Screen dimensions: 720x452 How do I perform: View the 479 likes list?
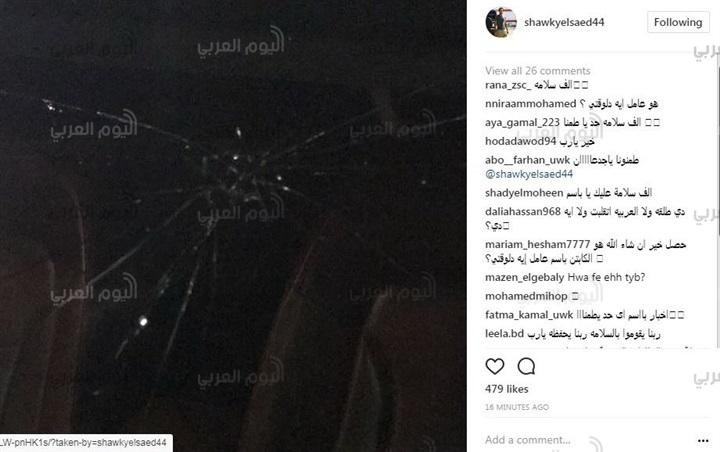[x=506, y=389]
